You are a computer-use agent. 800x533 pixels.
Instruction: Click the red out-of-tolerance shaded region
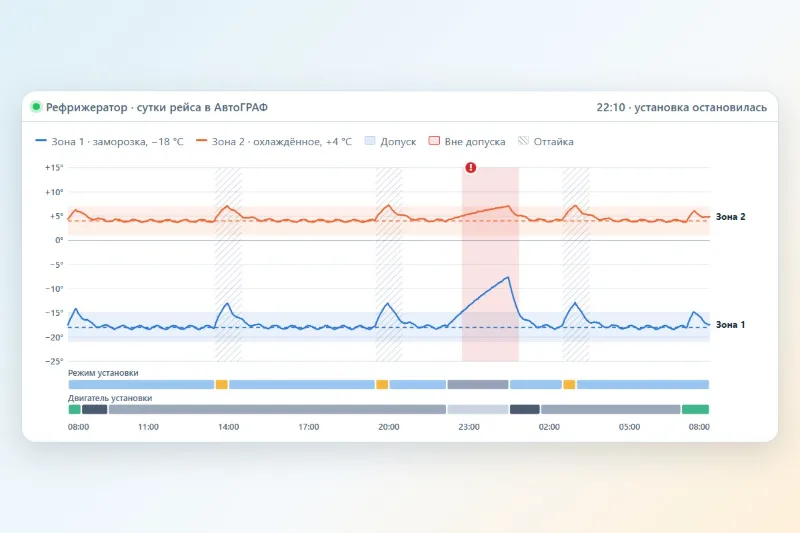tap(490, 264)
